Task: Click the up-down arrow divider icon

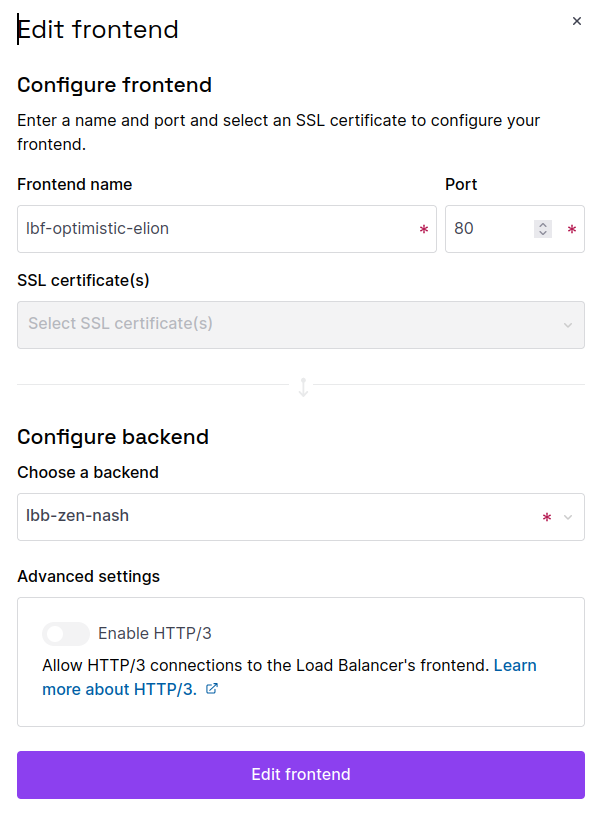Action: click(x=303, y=386)
